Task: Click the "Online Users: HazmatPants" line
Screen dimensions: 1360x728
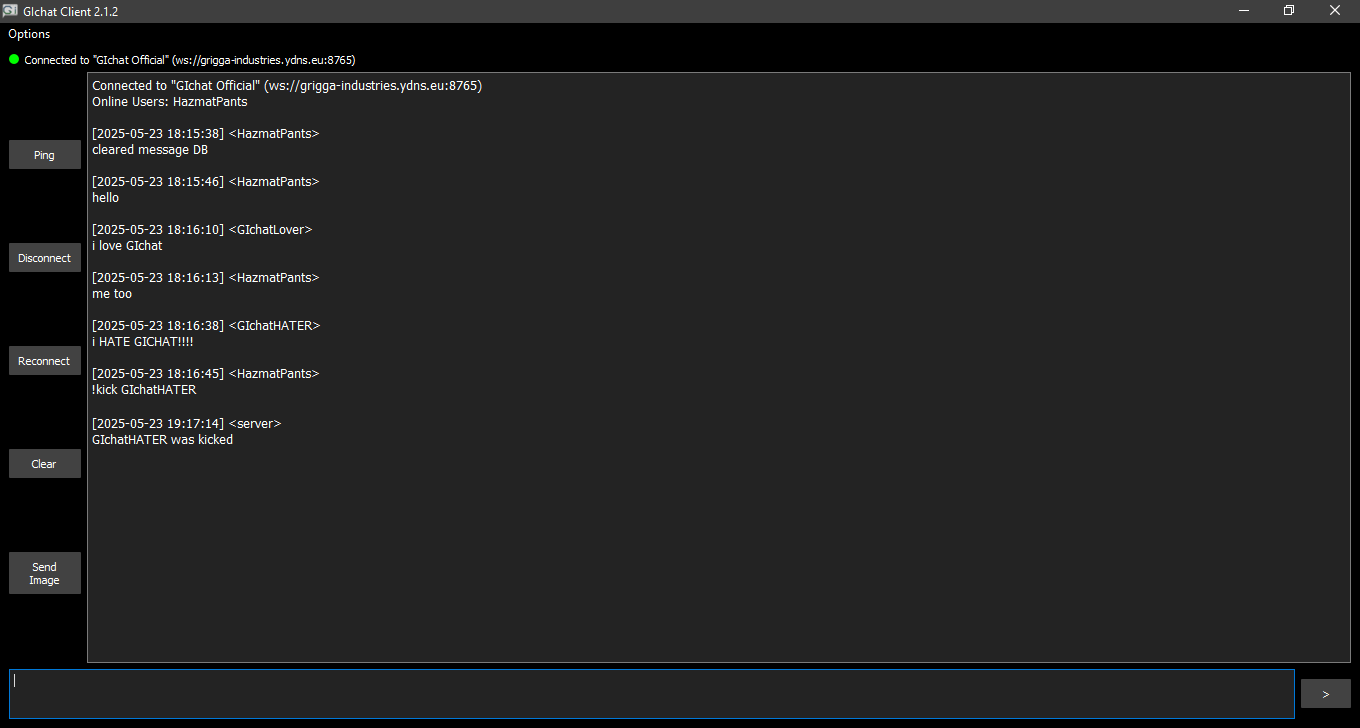Action: (x=170, y=102)
